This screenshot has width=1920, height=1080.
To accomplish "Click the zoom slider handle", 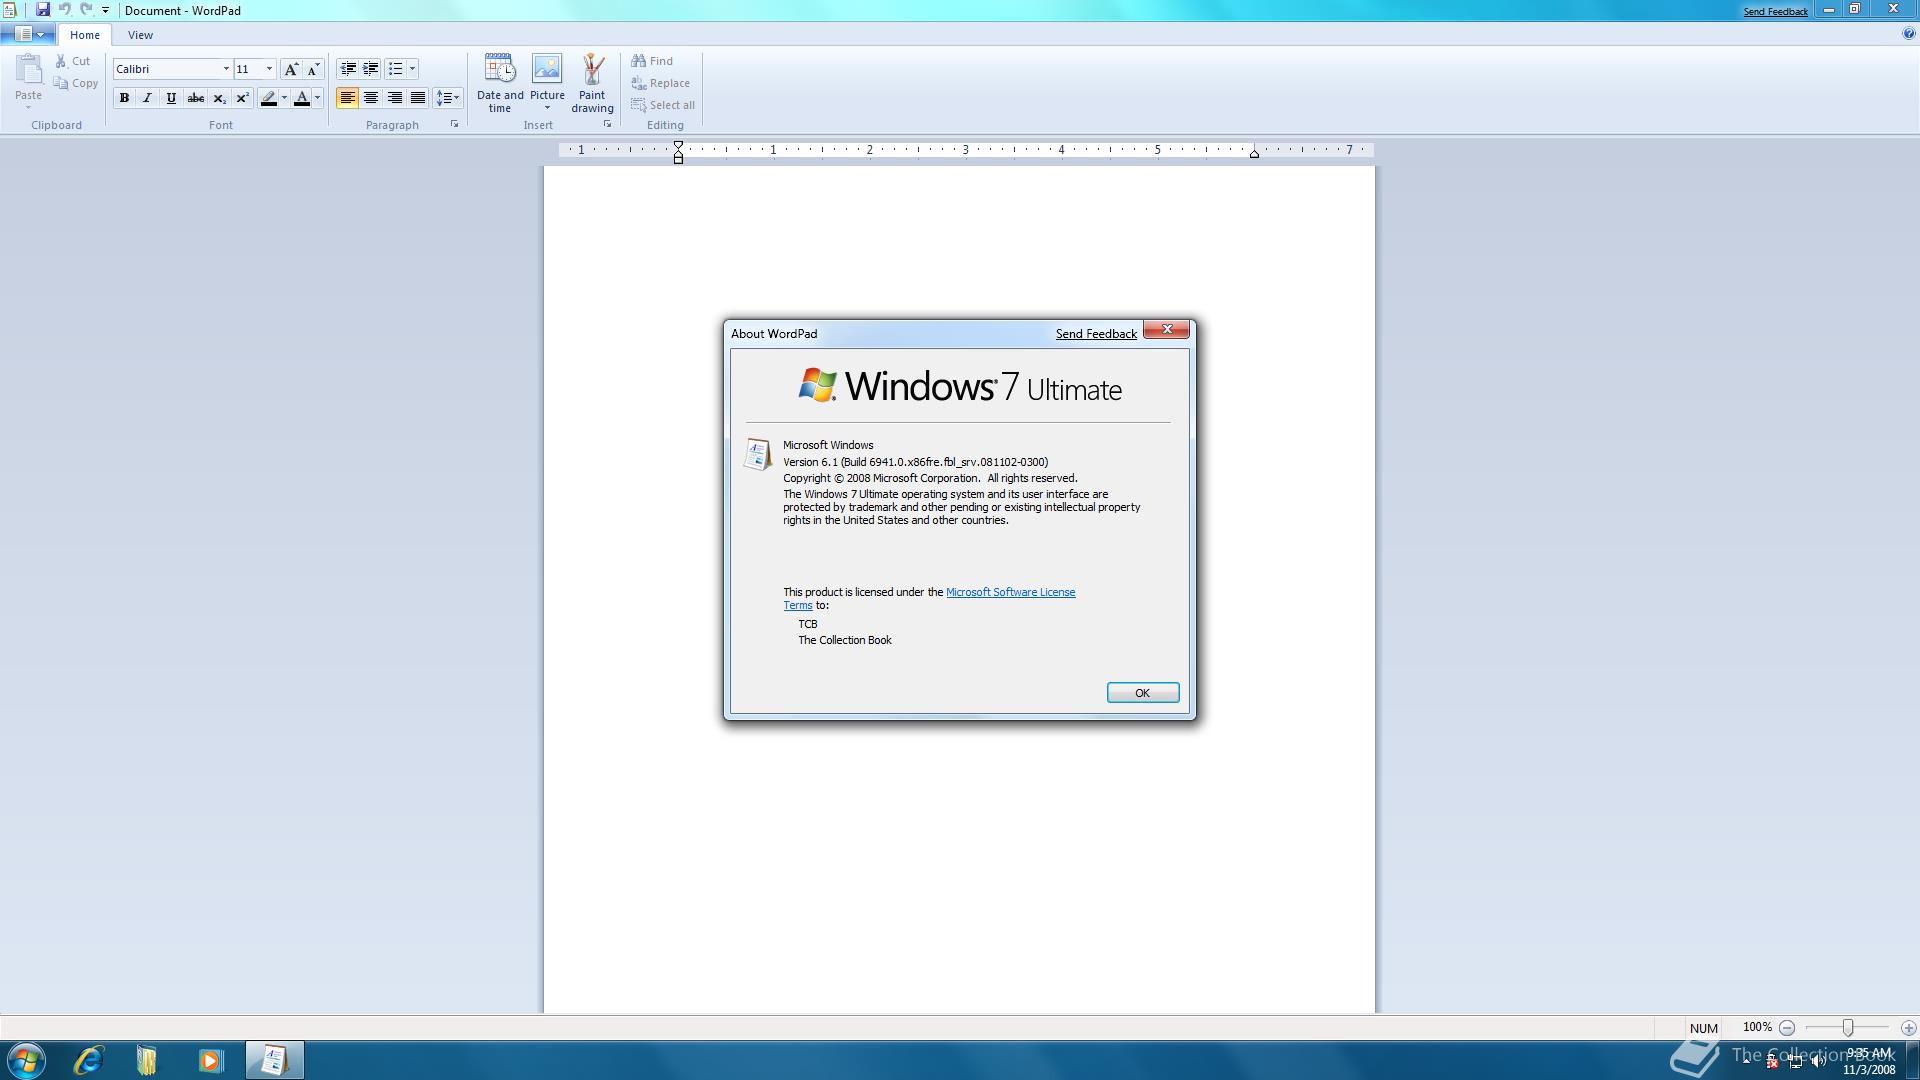I will tap(1848, 1028).
